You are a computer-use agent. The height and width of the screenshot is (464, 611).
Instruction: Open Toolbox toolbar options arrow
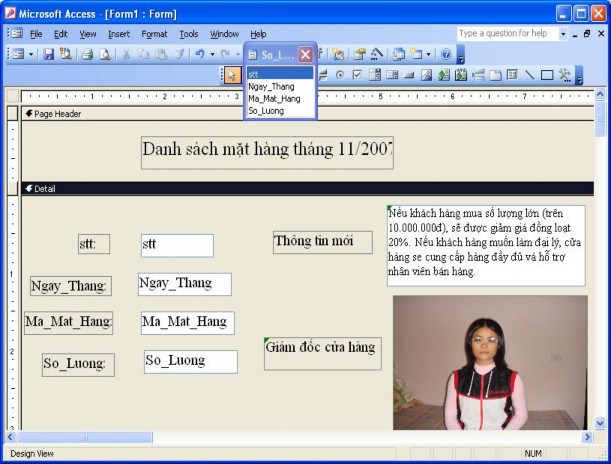[579, 75]
